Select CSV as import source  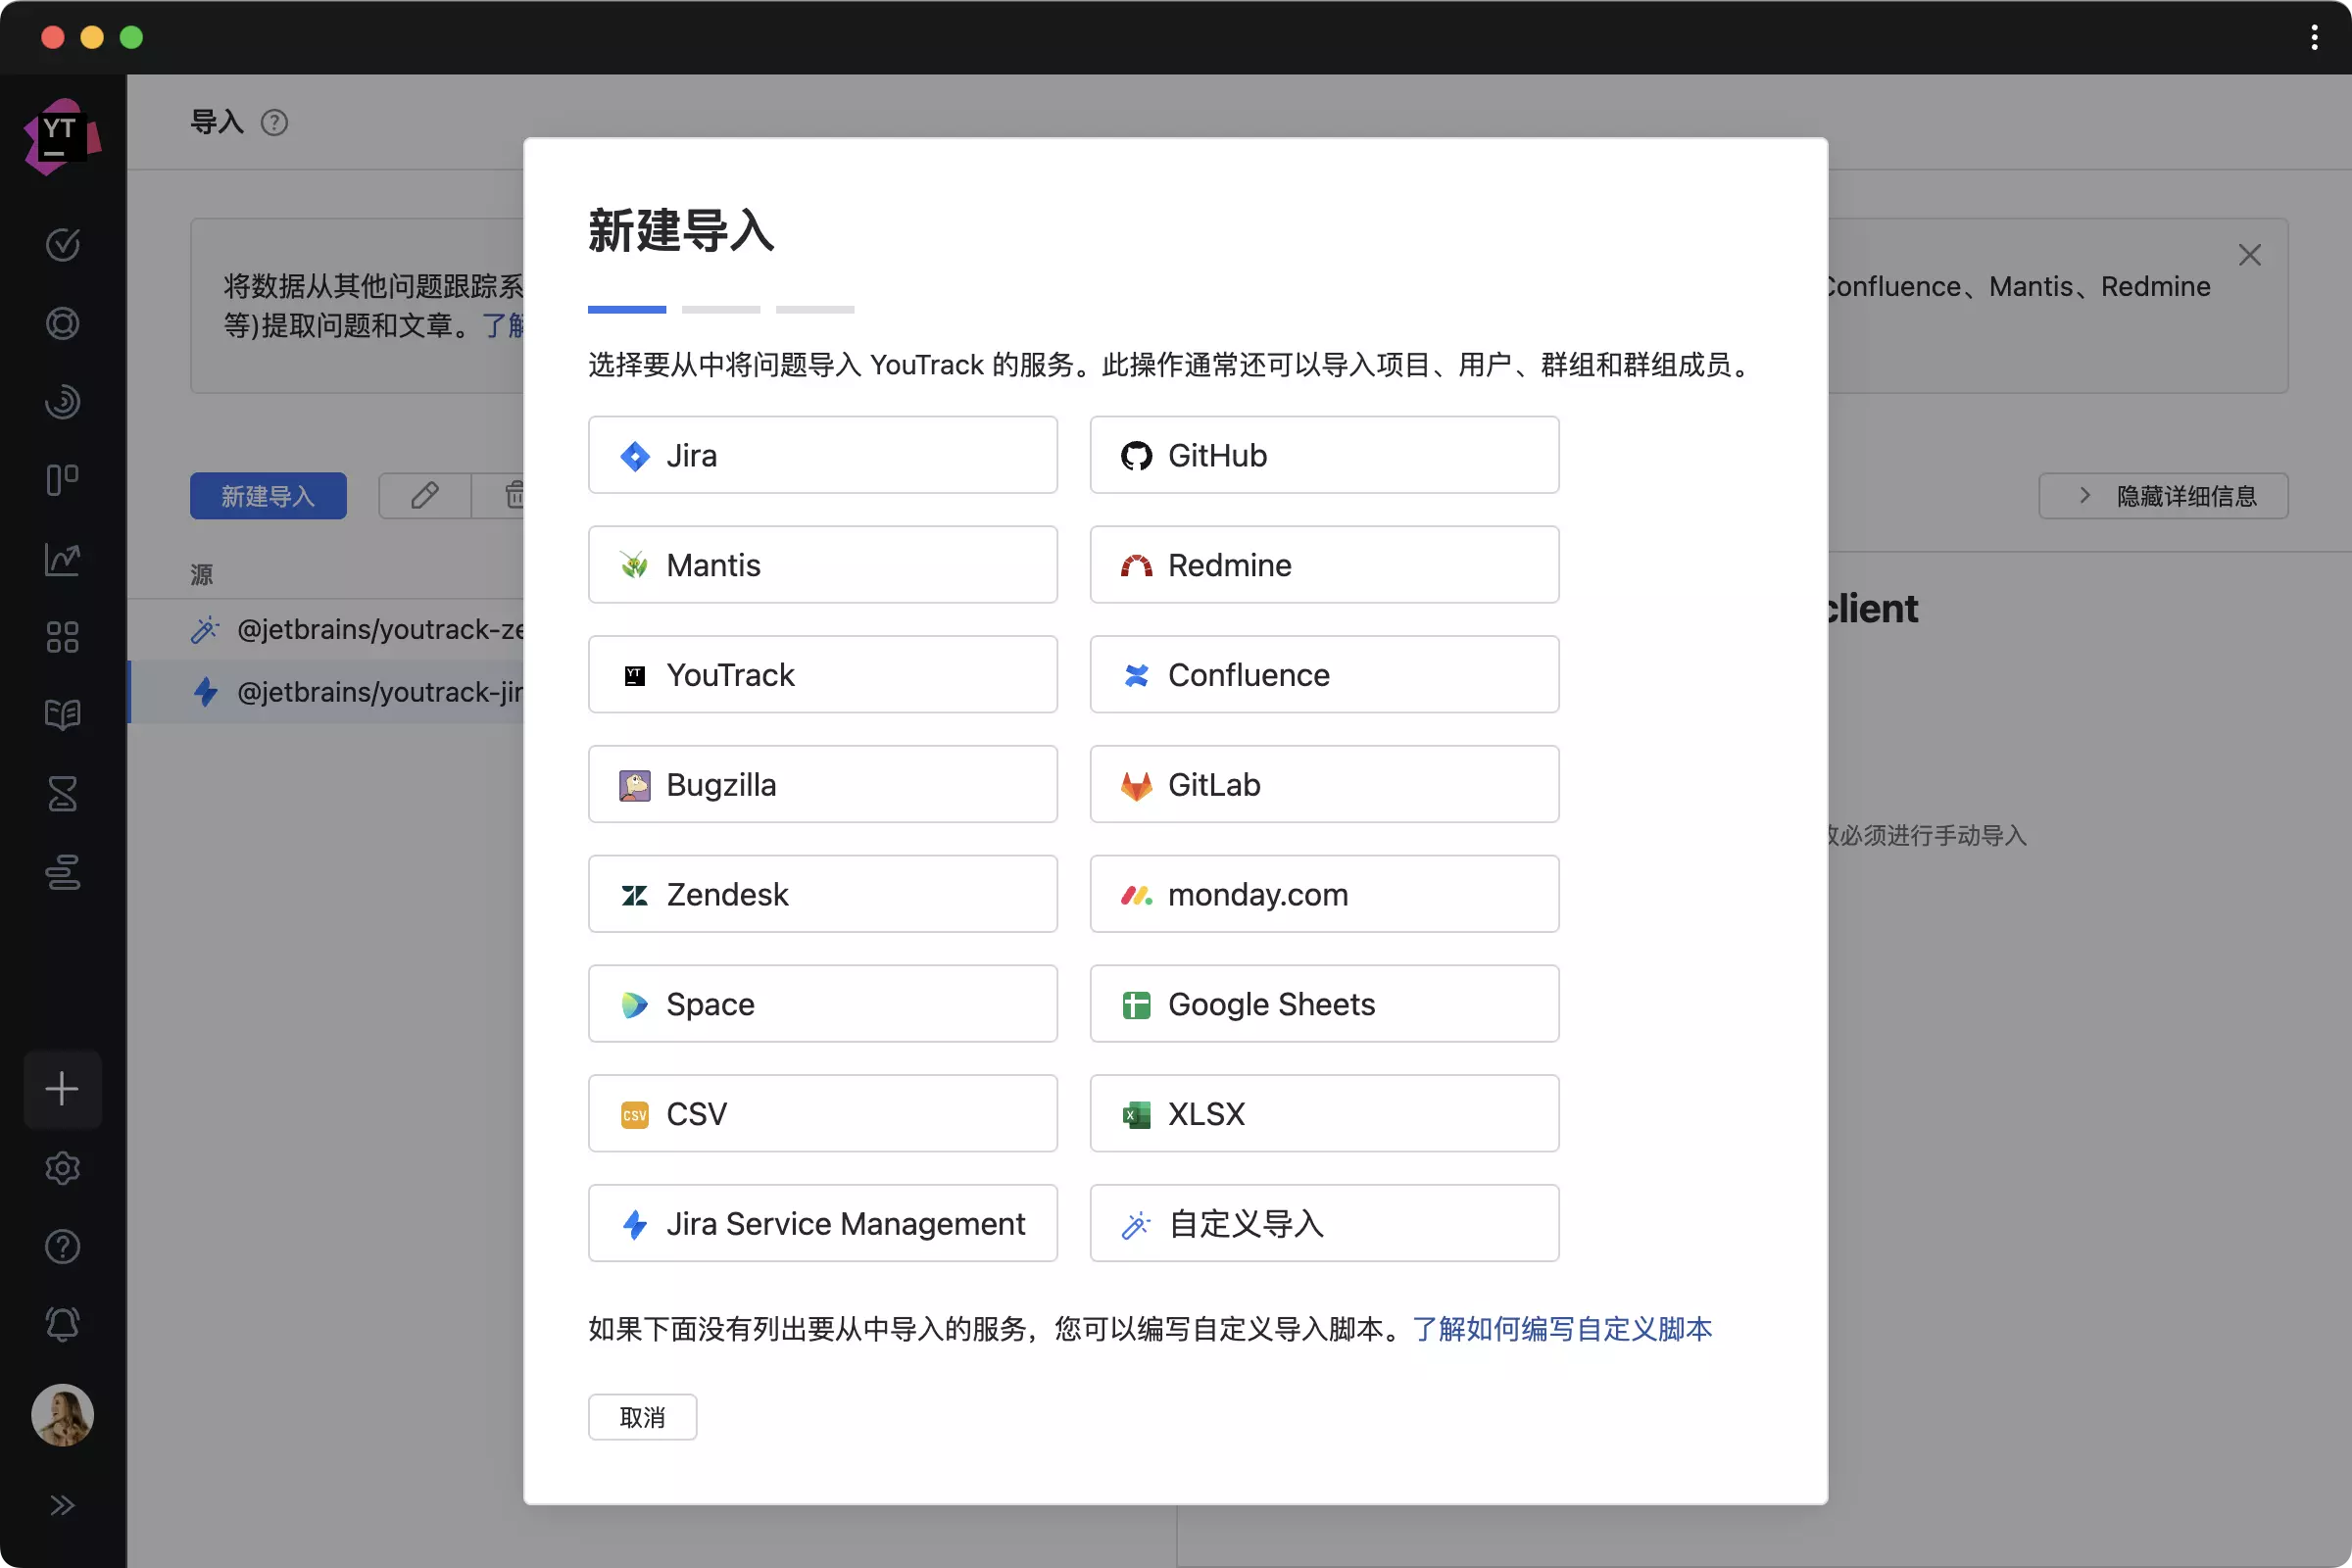[x=822, y=1113]
